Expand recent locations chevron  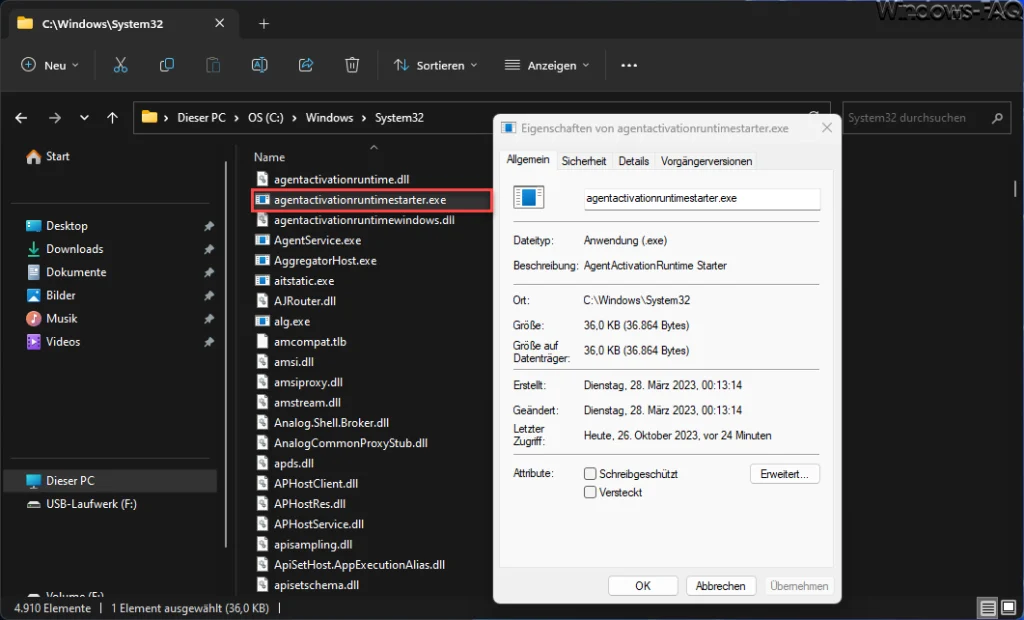tap(84, 118)
